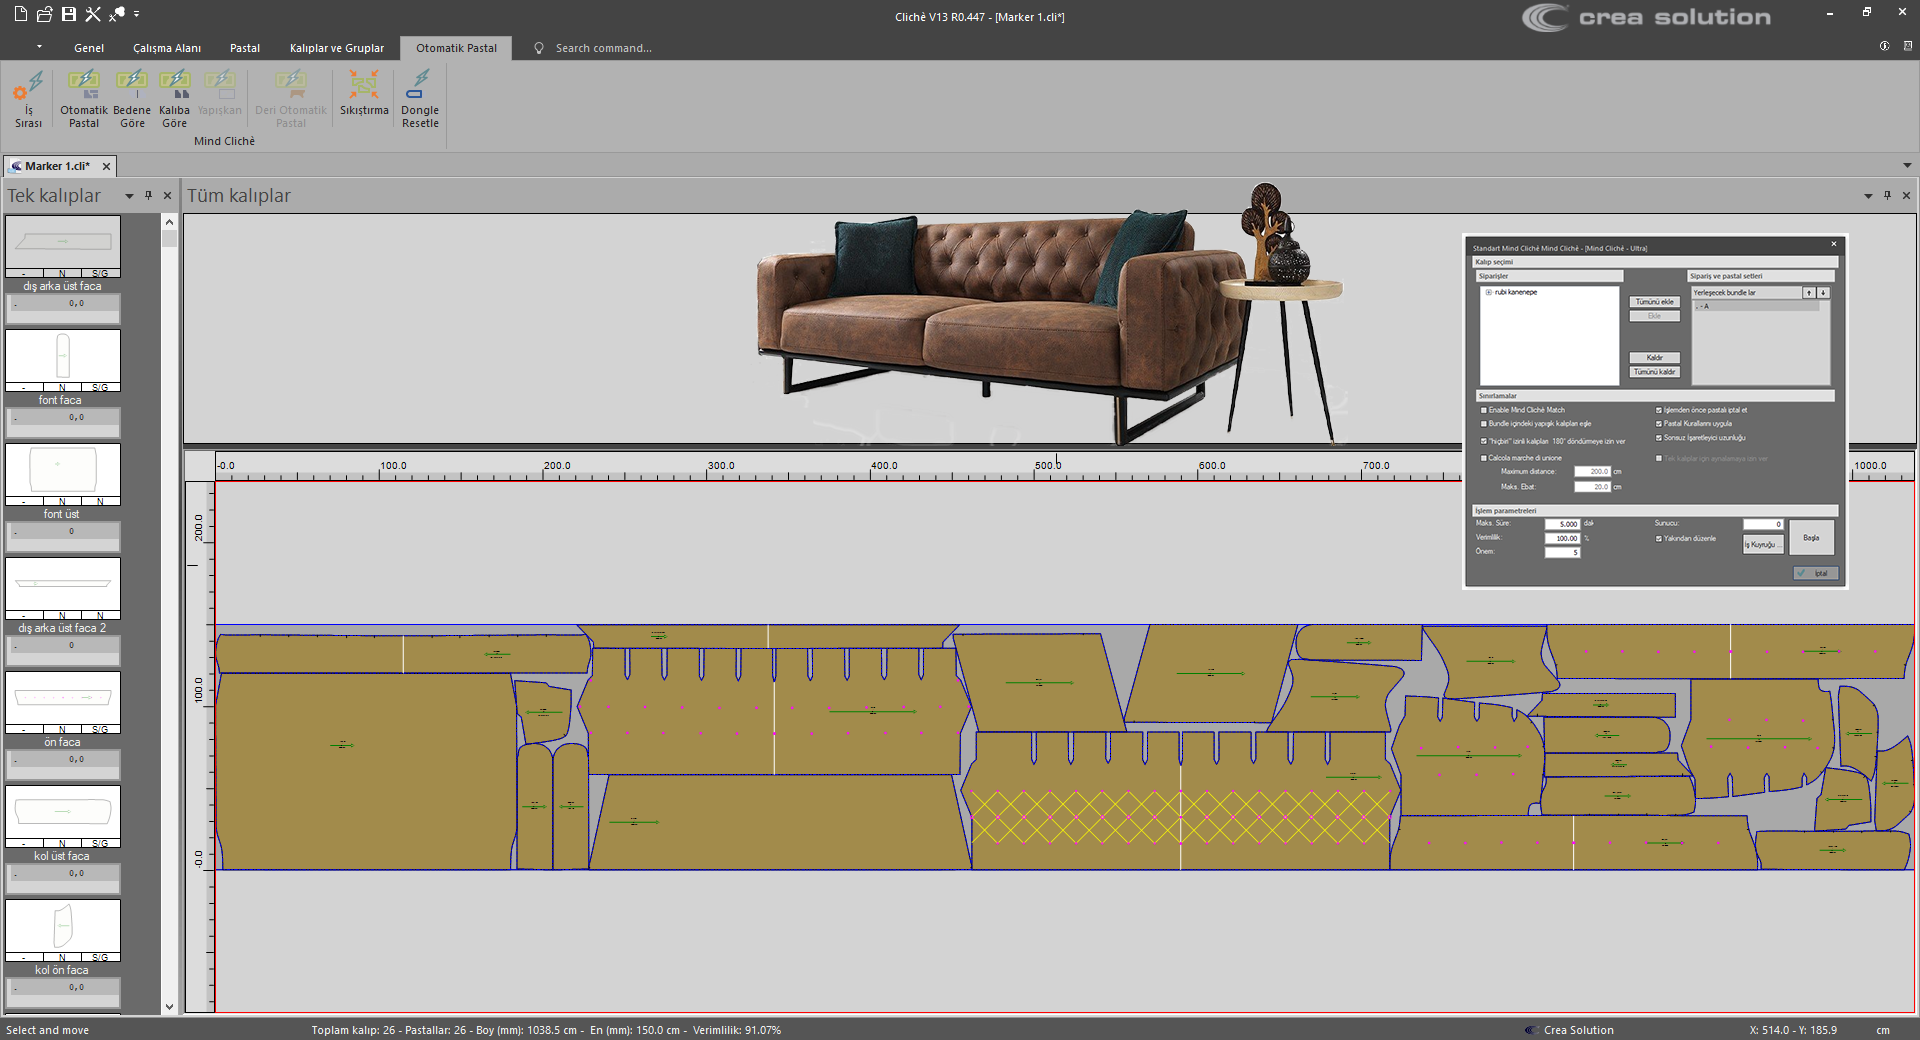Enable Mind Clichè Match checkbox
This screenshot has width=1920, height=1040.
(1484, 410)
